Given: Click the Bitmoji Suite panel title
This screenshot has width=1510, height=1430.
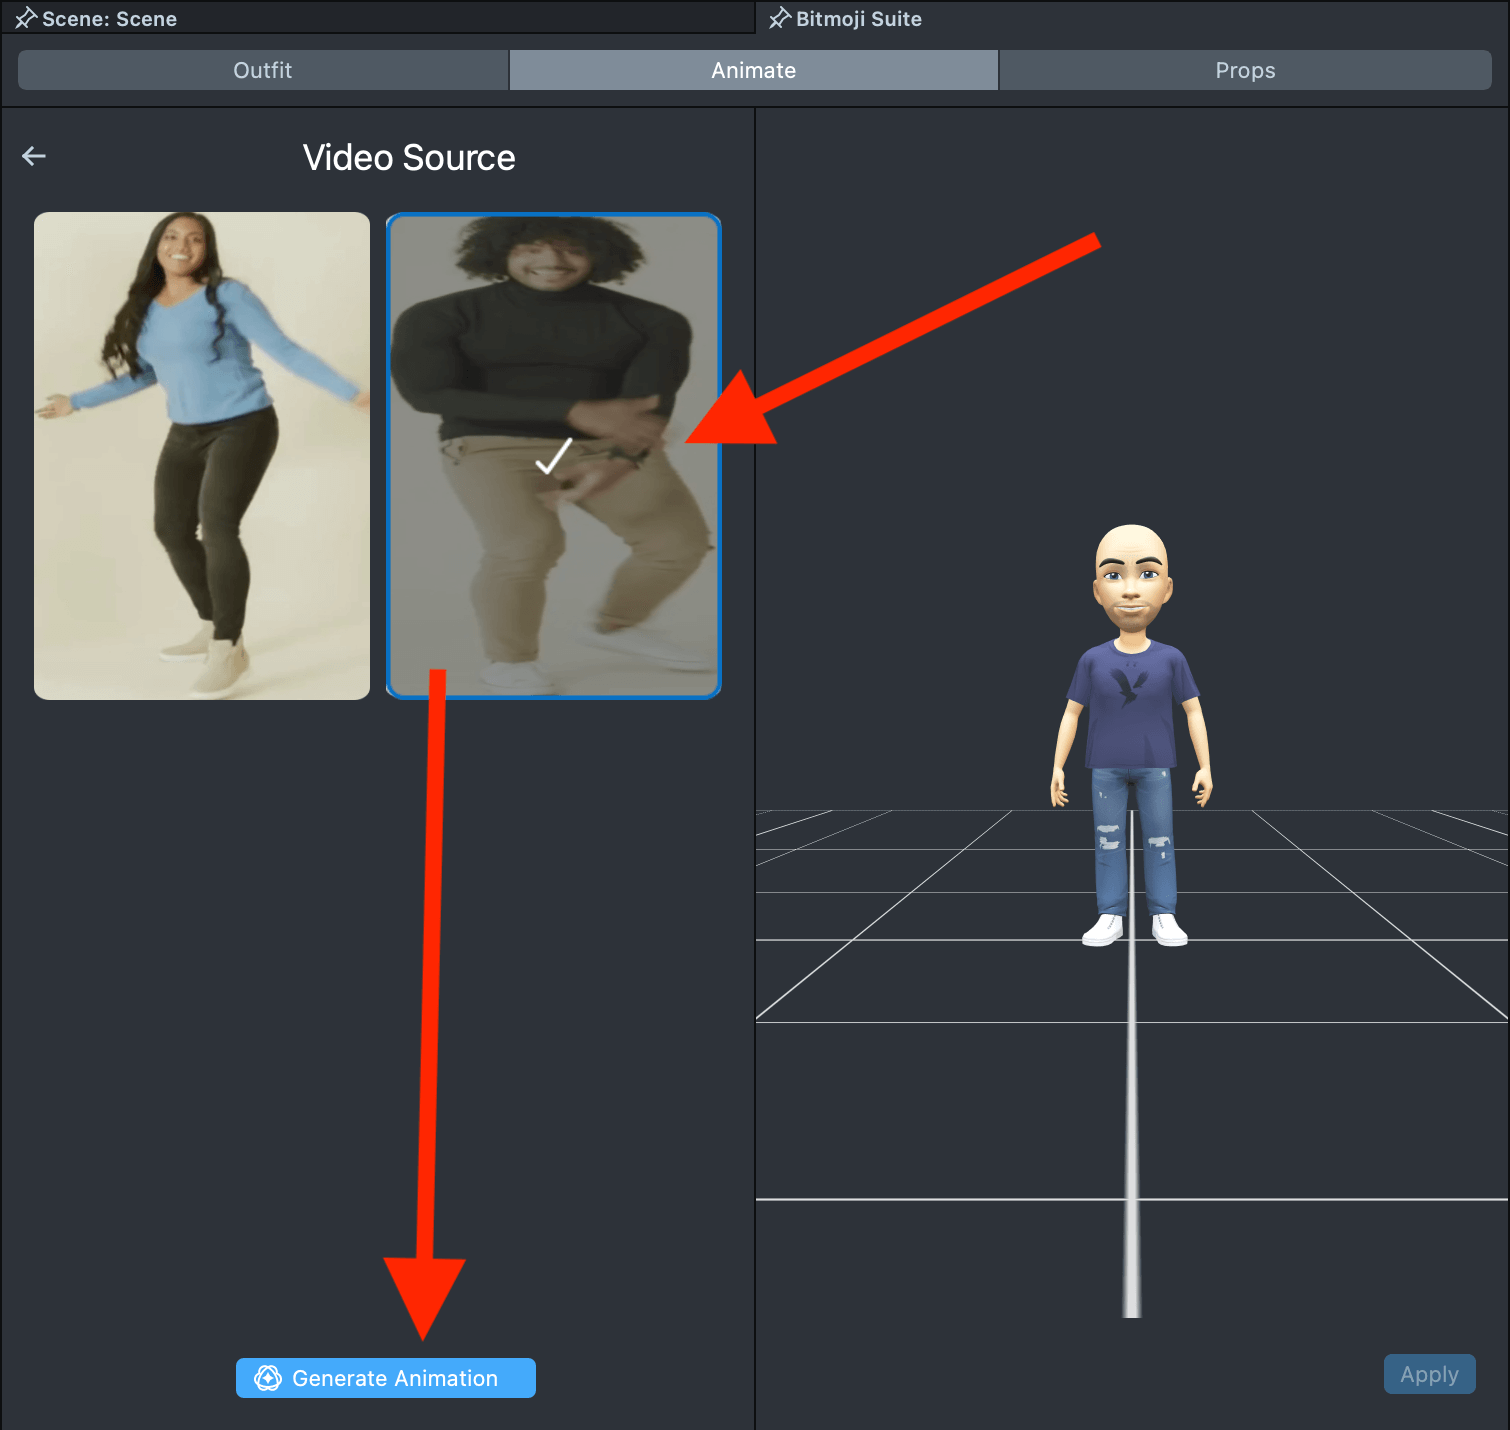Looking at the screenshot, I should 858,19.
